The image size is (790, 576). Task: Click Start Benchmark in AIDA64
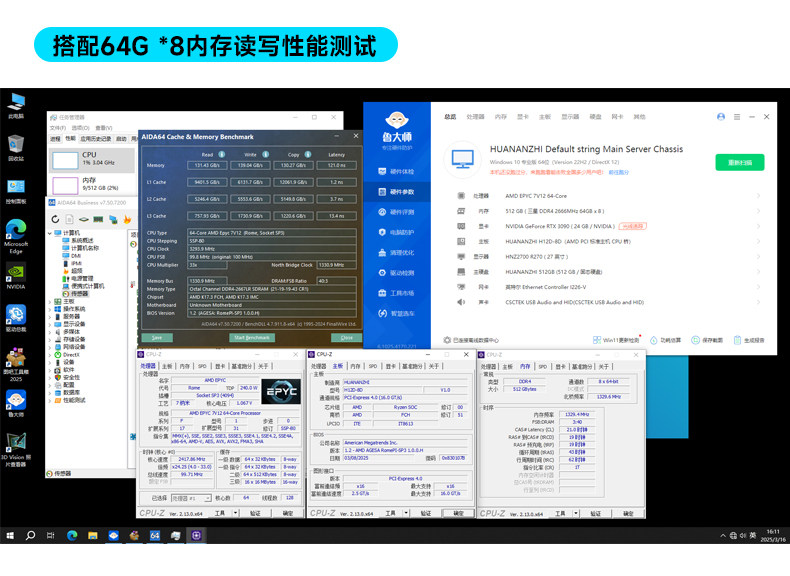[x=252, y=337]
